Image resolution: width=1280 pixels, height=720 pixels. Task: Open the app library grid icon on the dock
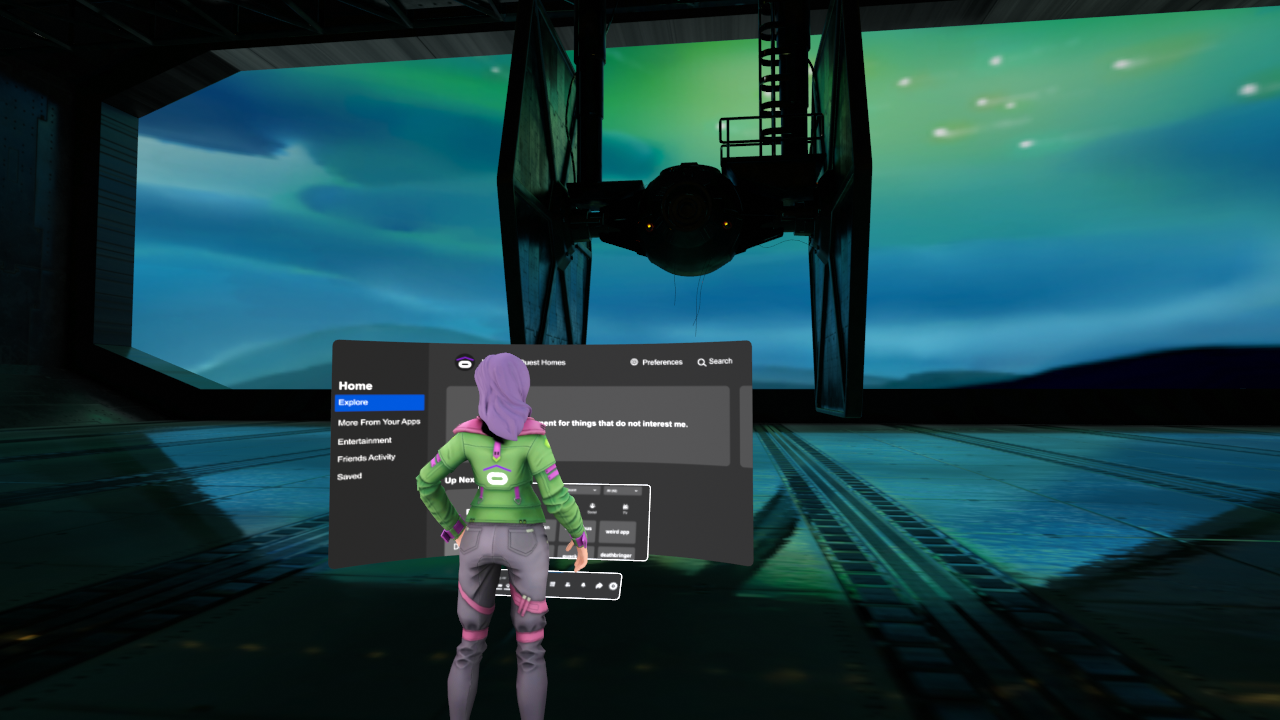pyautogui.click(x=554, y=583)
